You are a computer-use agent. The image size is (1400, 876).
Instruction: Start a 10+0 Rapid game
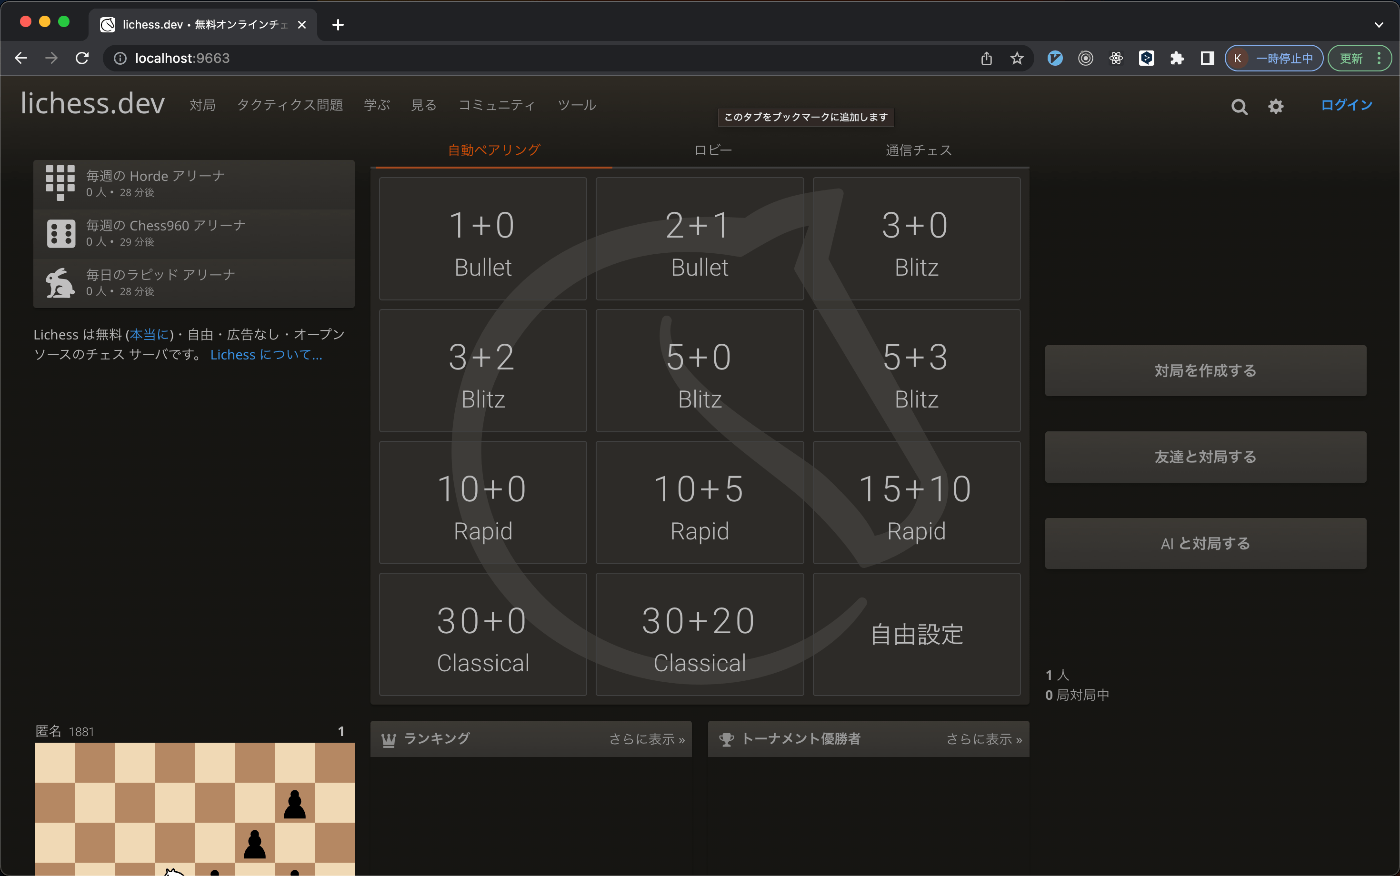click(x=483, y=503)
